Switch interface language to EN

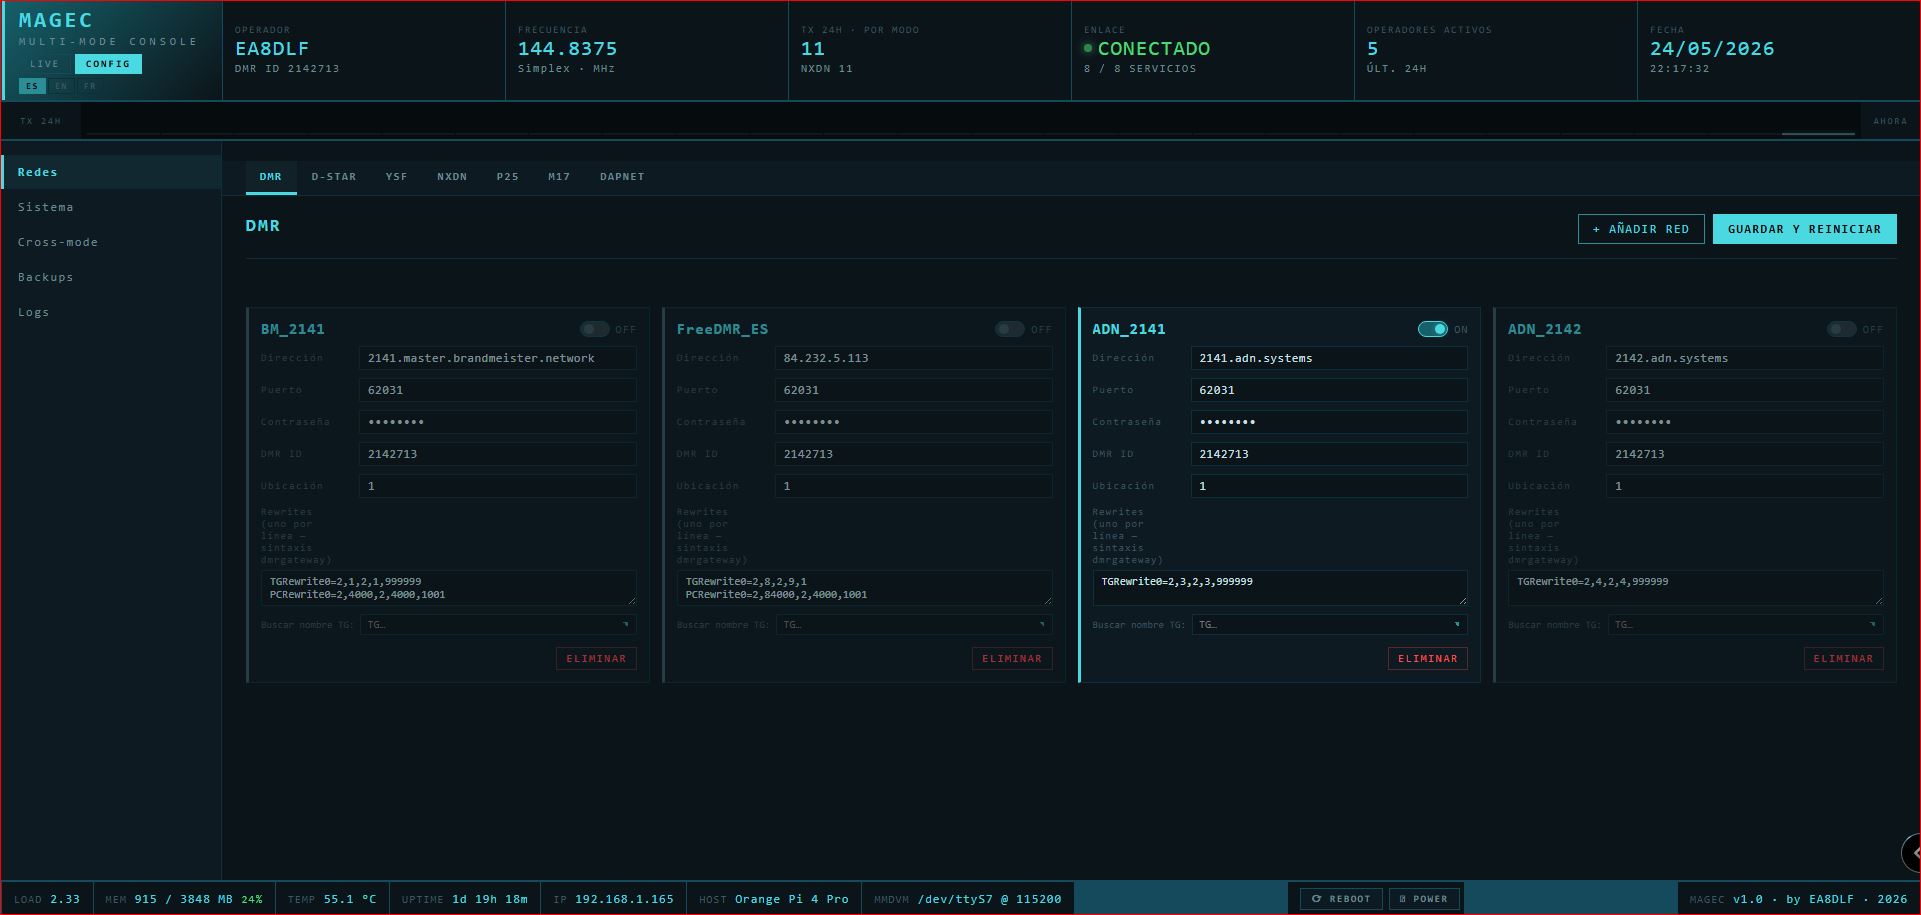(x=61, y=87)
